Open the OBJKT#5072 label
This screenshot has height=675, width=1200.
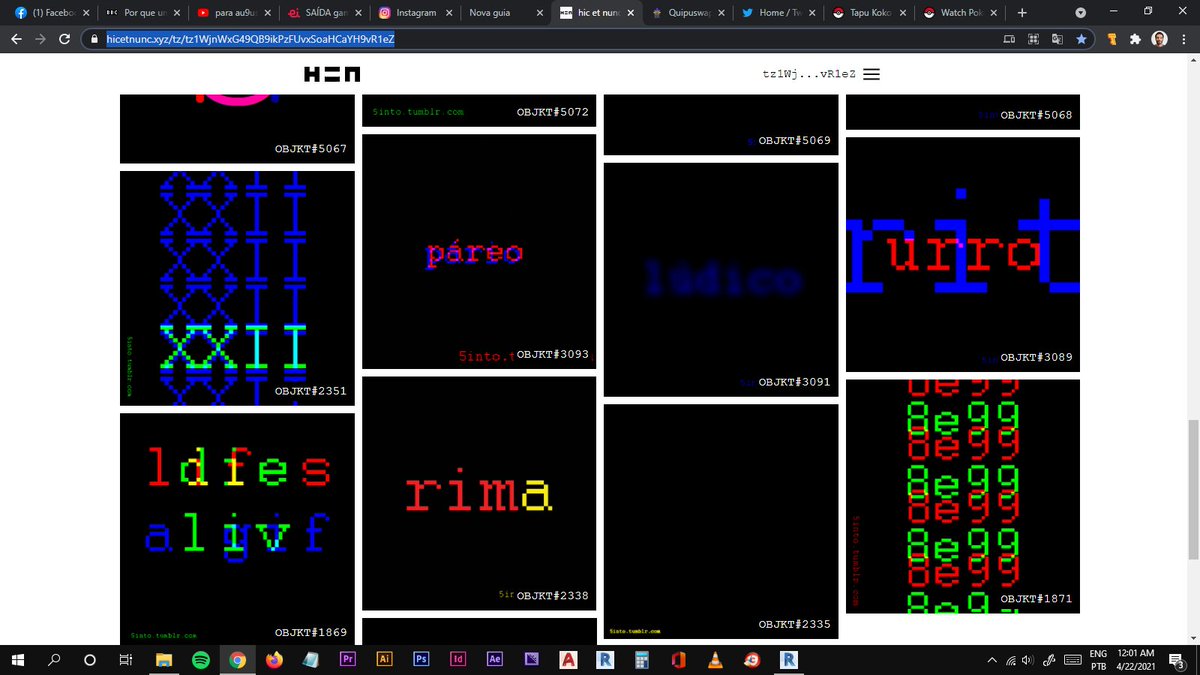pos(553,113)
